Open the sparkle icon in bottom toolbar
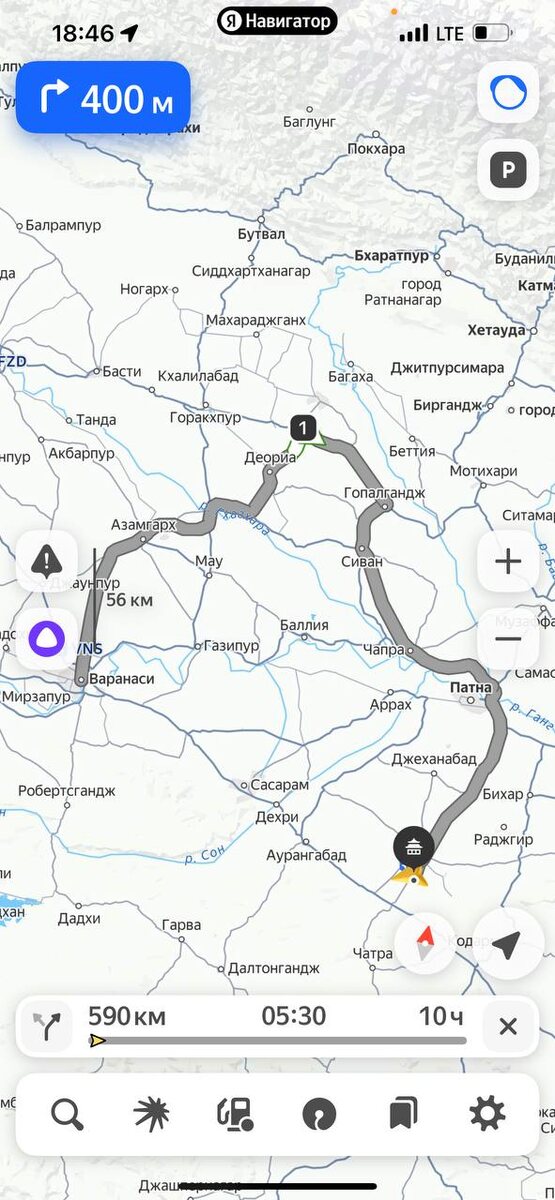 [151, 1113]
